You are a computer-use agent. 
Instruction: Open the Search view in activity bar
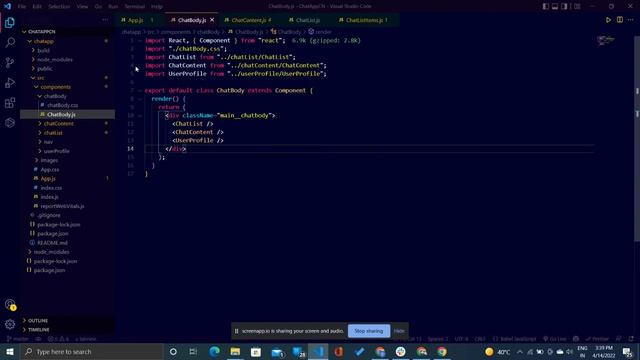click(x=10, y=42)
